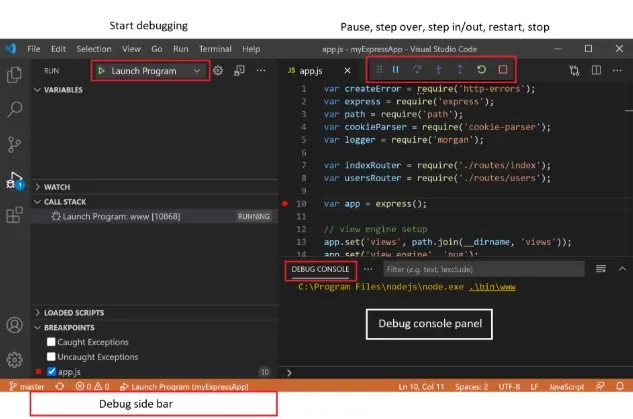The width and height of the screenshot is (633, 419).
Task: Select Launch Program: www call stack row
Action: tap(155, 216)
